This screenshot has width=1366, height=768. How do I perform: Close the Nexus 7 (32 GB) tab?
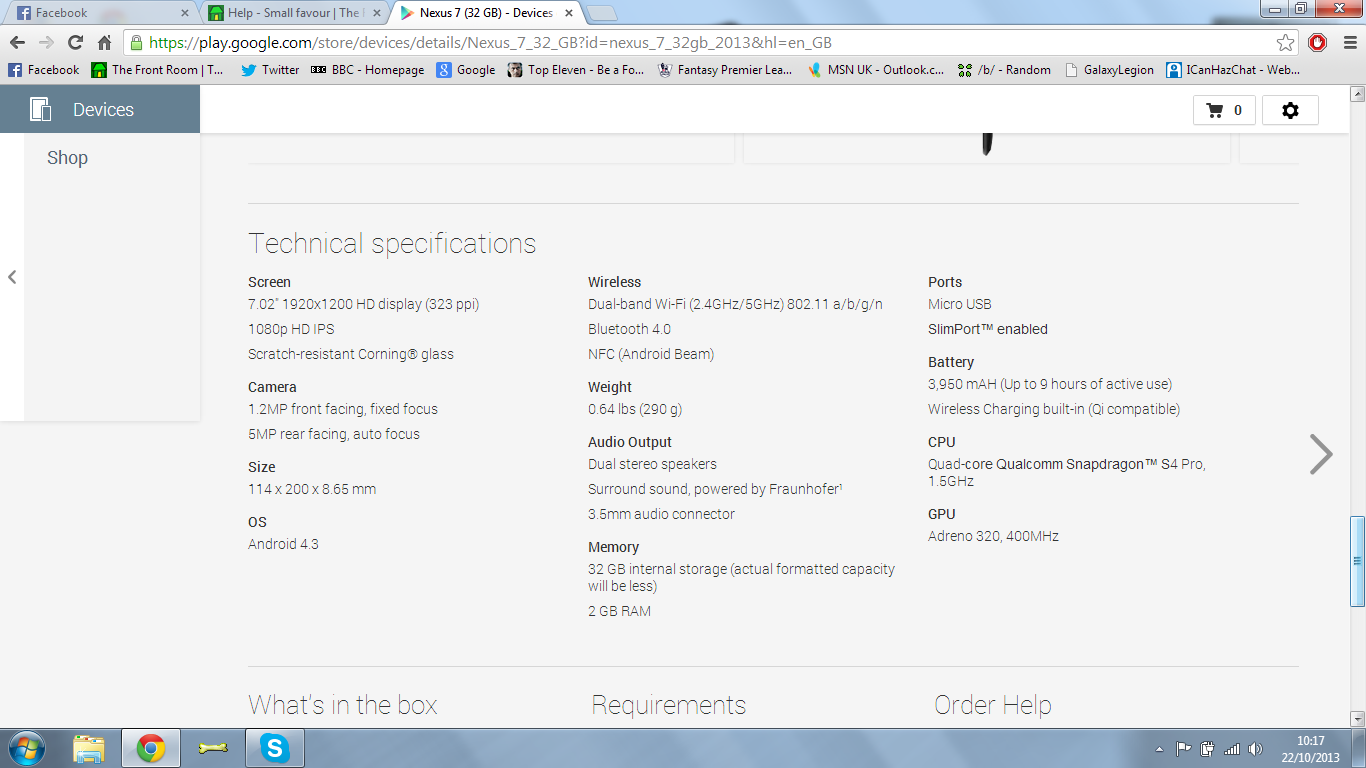pos(568,13)
